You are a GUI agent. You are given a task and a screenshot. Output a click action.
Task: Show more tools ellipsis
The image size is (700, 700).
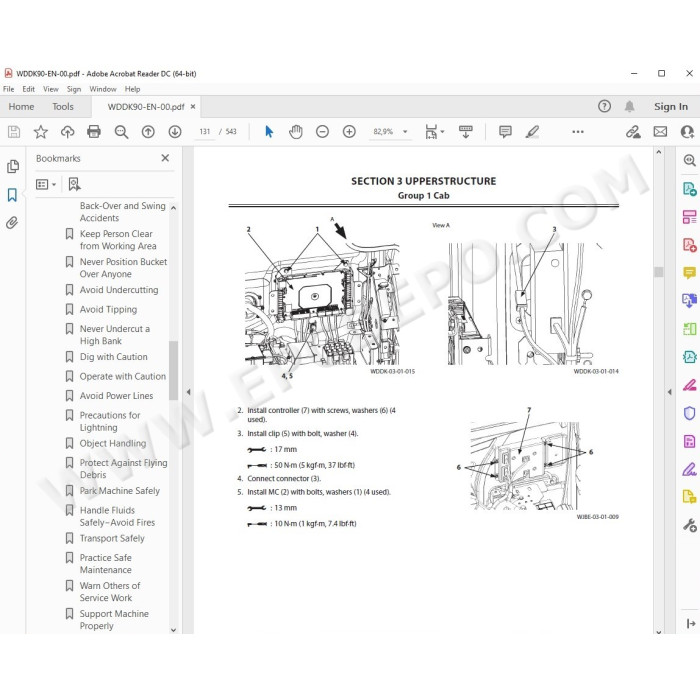point(578,132)
